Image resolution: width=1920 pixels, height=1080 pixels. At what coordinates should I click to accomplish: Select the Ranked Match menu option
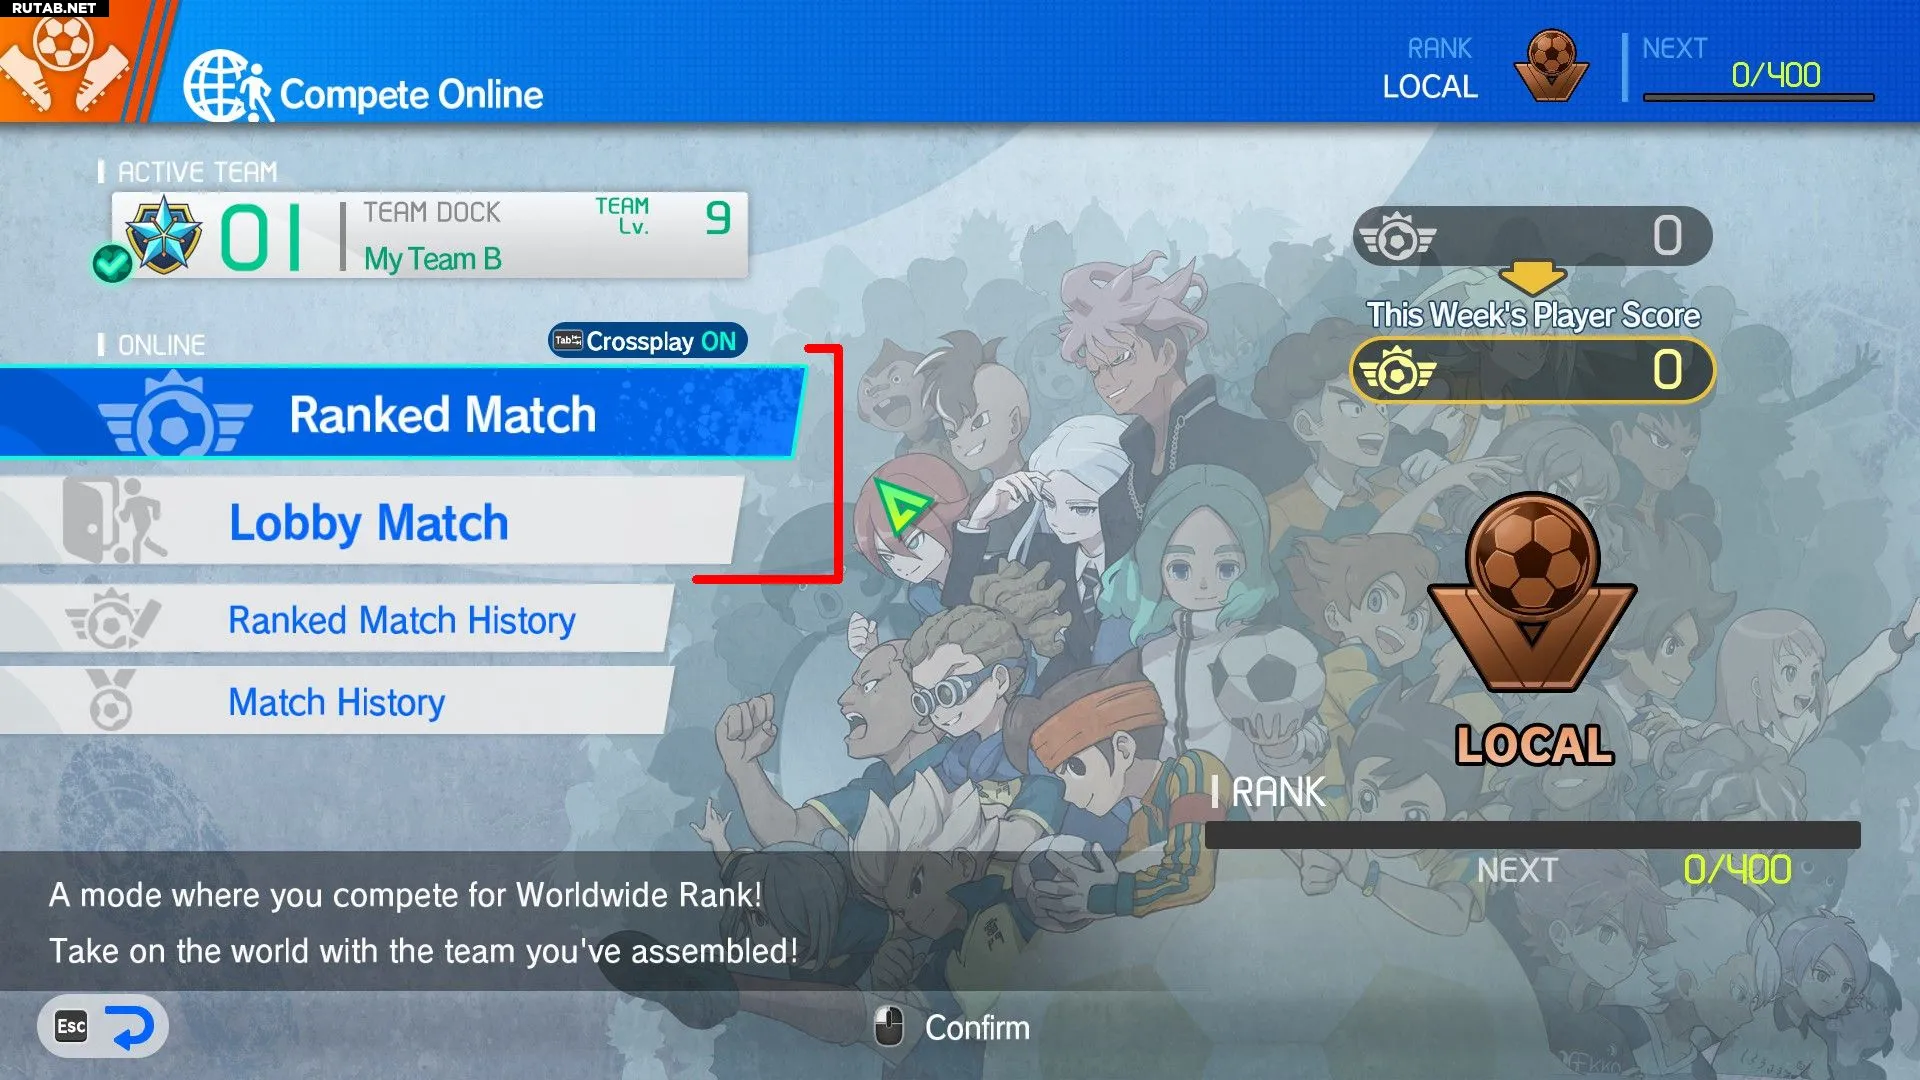(x=400, y=413)
